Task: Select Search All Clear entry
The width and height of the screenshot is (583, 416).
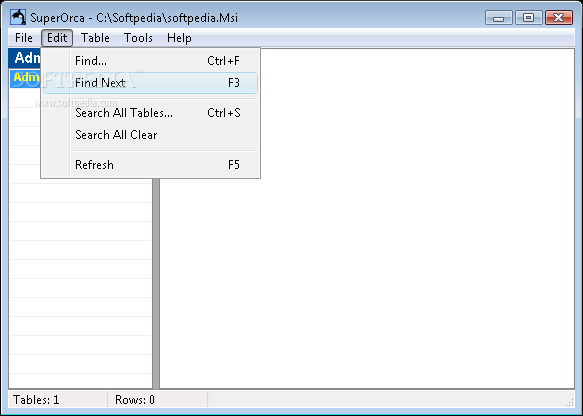Action: tap(150, 135)
